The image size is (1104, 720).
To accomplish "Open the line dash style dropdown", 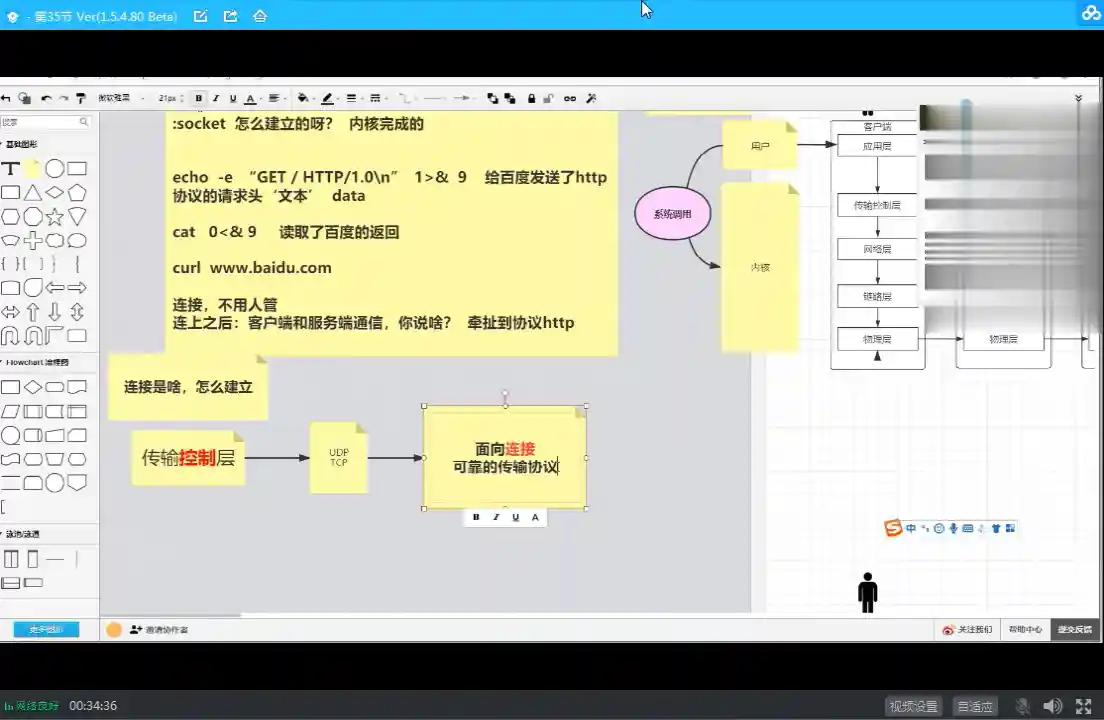I will coord(377,99).
